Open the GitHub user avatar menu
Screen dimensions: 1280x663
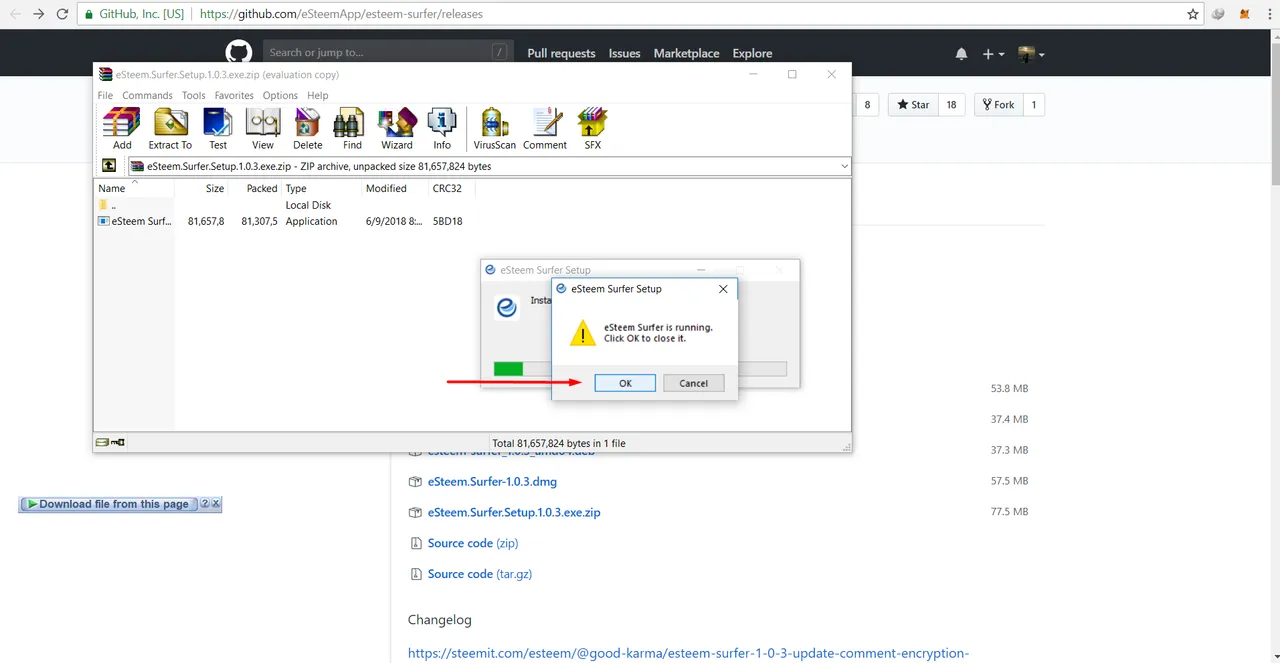1031,54
